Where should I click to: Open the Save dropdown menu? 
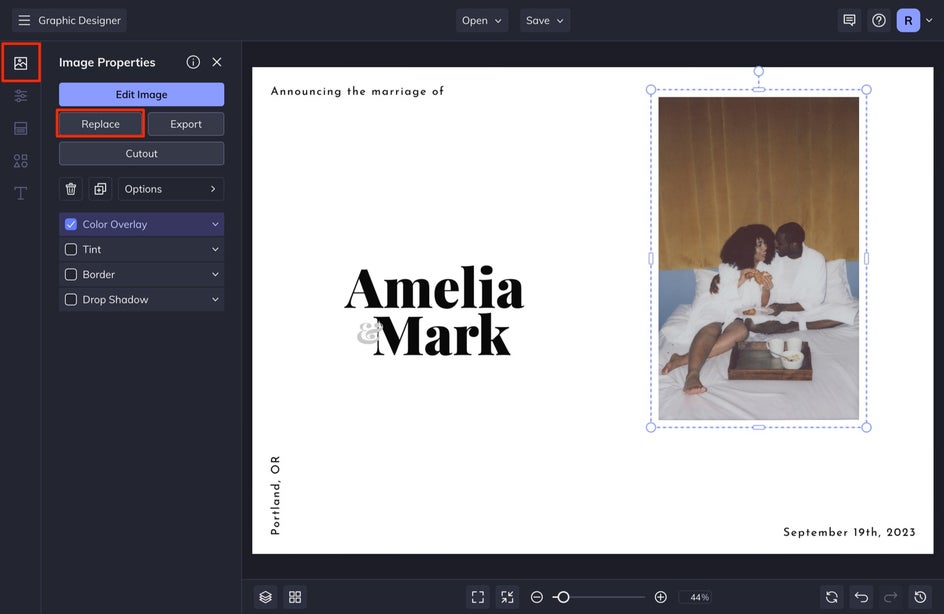[545, 20]
